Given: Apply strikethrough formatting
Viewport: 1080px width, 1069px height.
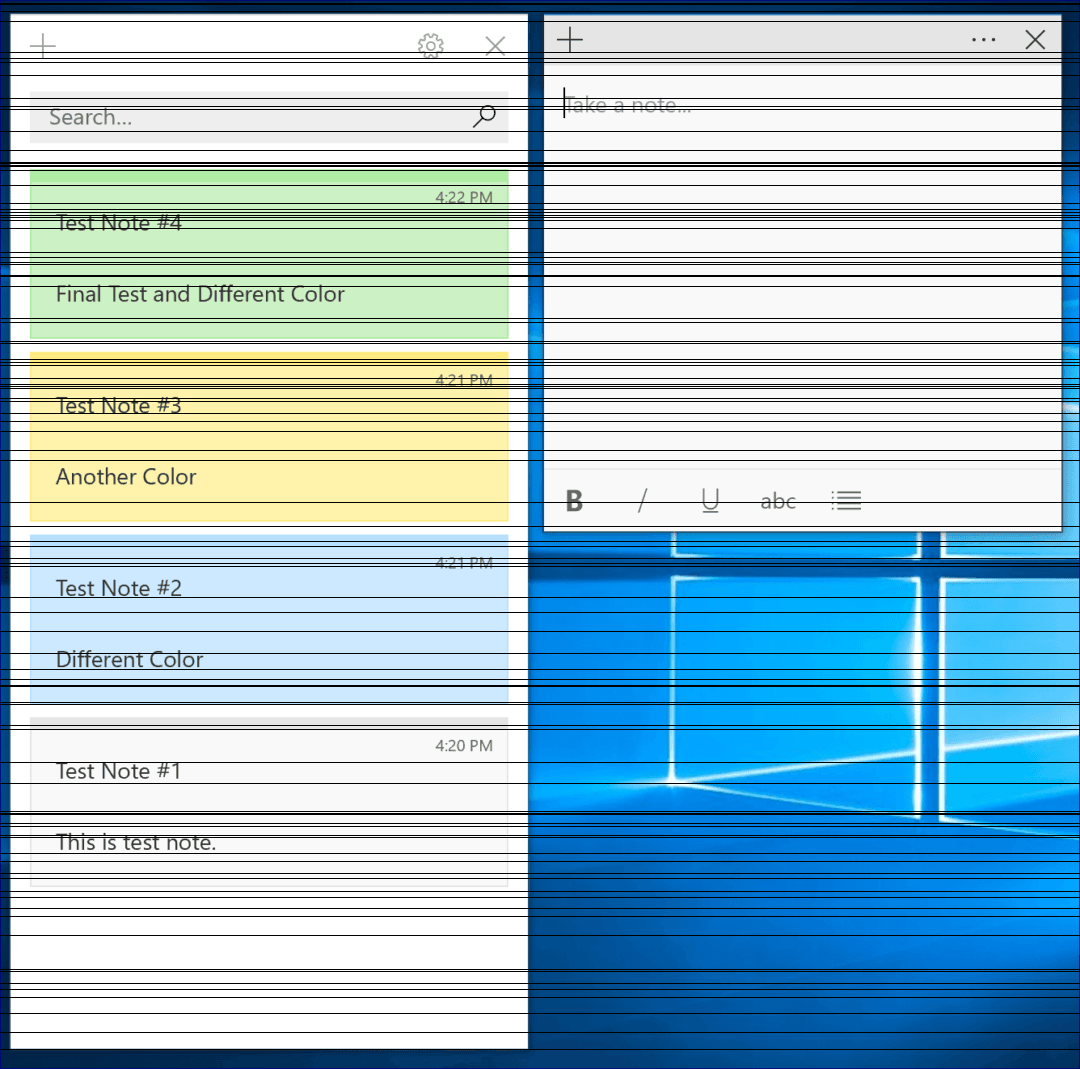Looking at the screenshot, I should click(x=778, y=500).
